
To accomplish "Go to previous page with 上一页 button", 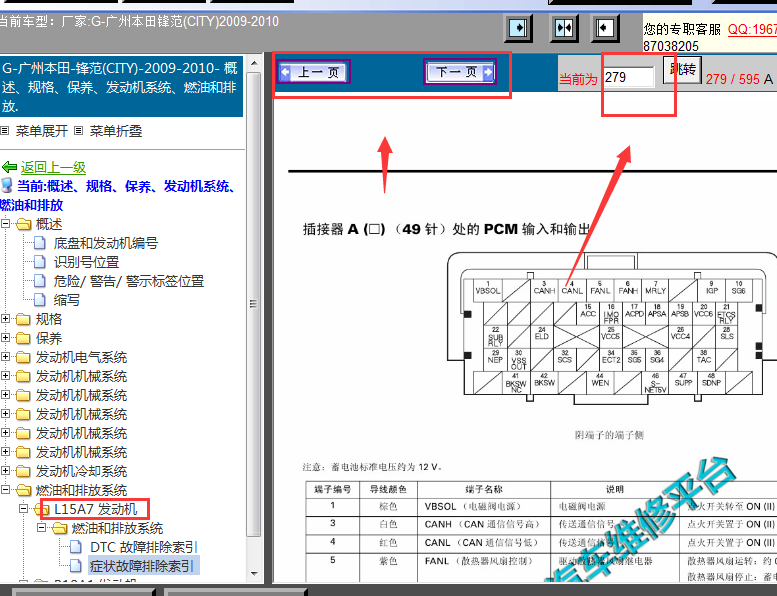I will pos(314,72).
